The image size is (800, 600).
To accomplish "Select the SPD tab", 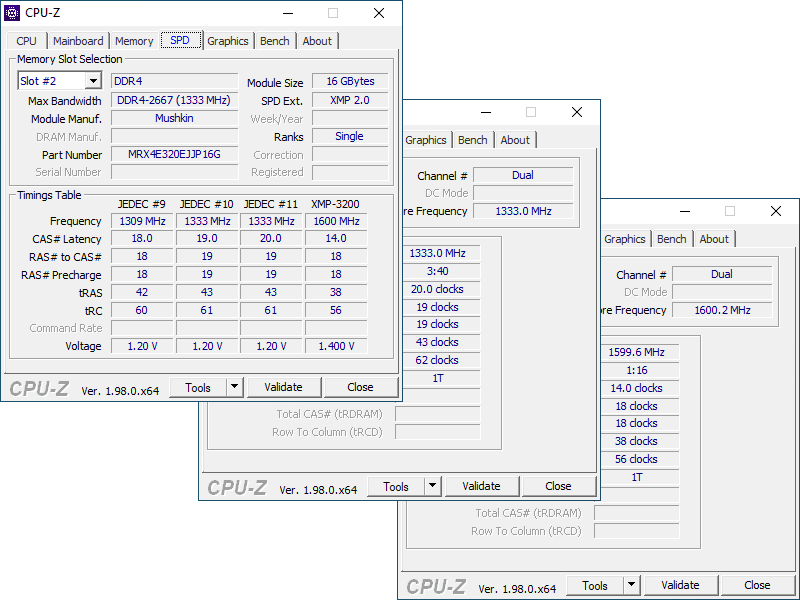I will click(180, 40).
